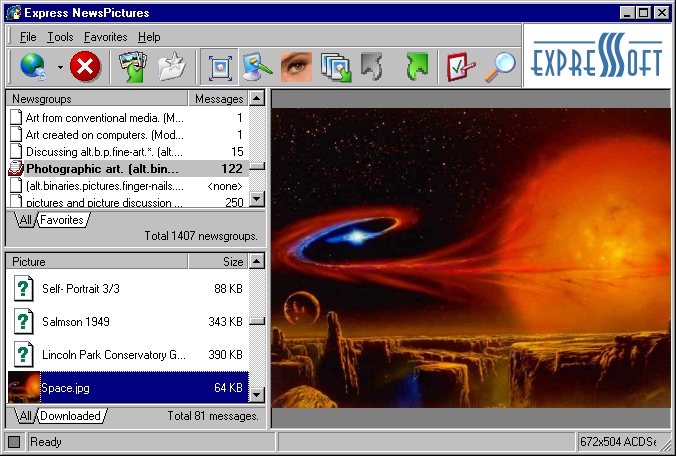
Task: Click the stacked pages icon beside Photographic art
Action: point(16,169)
